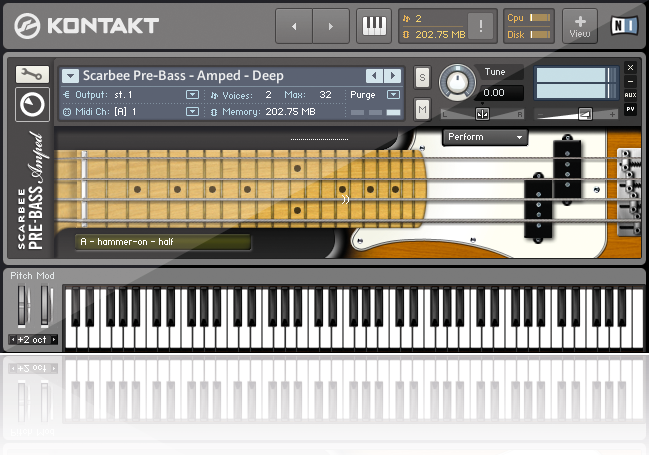The width and height of the screenshot is (649, 455).
Task: Toggle the on-screen keyboard icon
Action: [x=374, y=26]
